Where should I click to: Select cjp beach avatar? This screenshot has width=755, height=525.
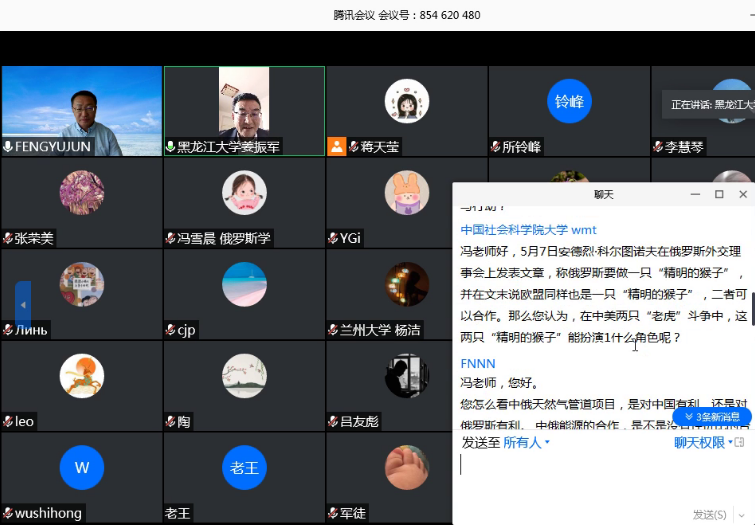244,284
